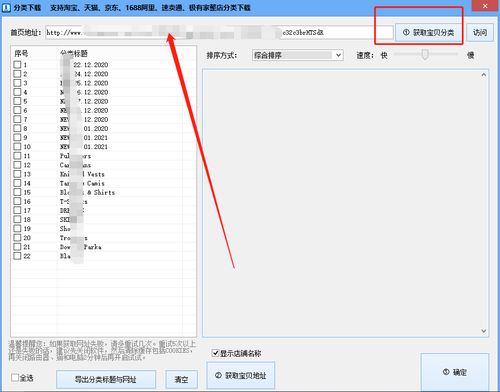Select the checkbox in row 13

[17, 174]
